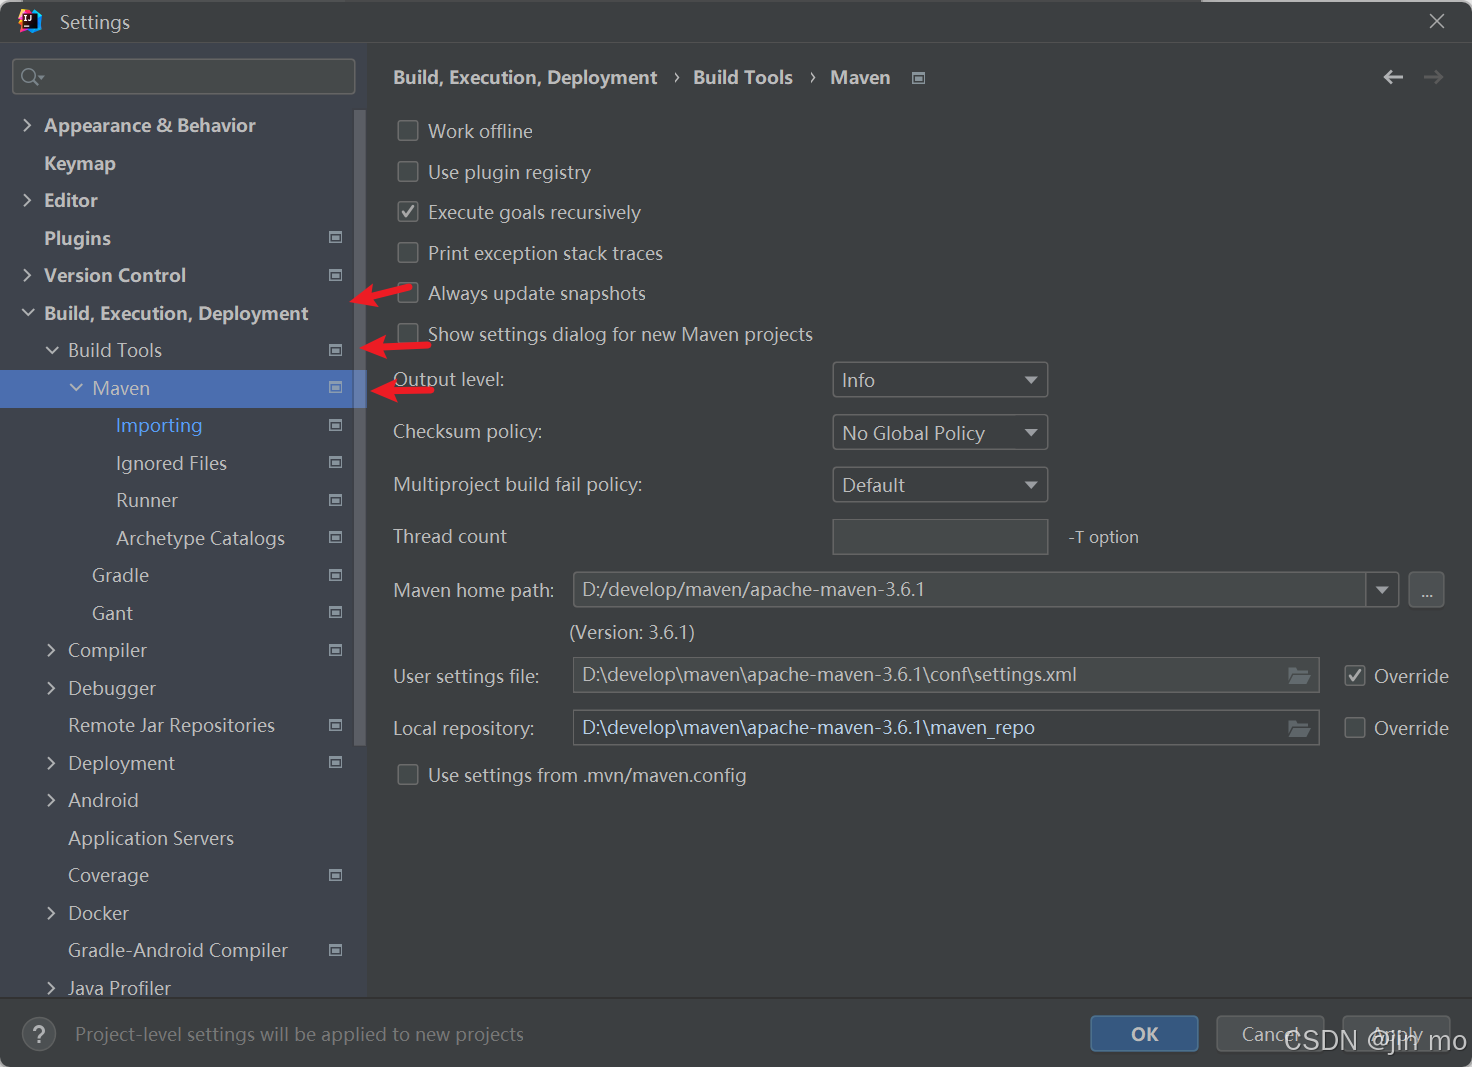Open help with the question mark icon
The image size is (1472, 1067).
click(39, 1034)
